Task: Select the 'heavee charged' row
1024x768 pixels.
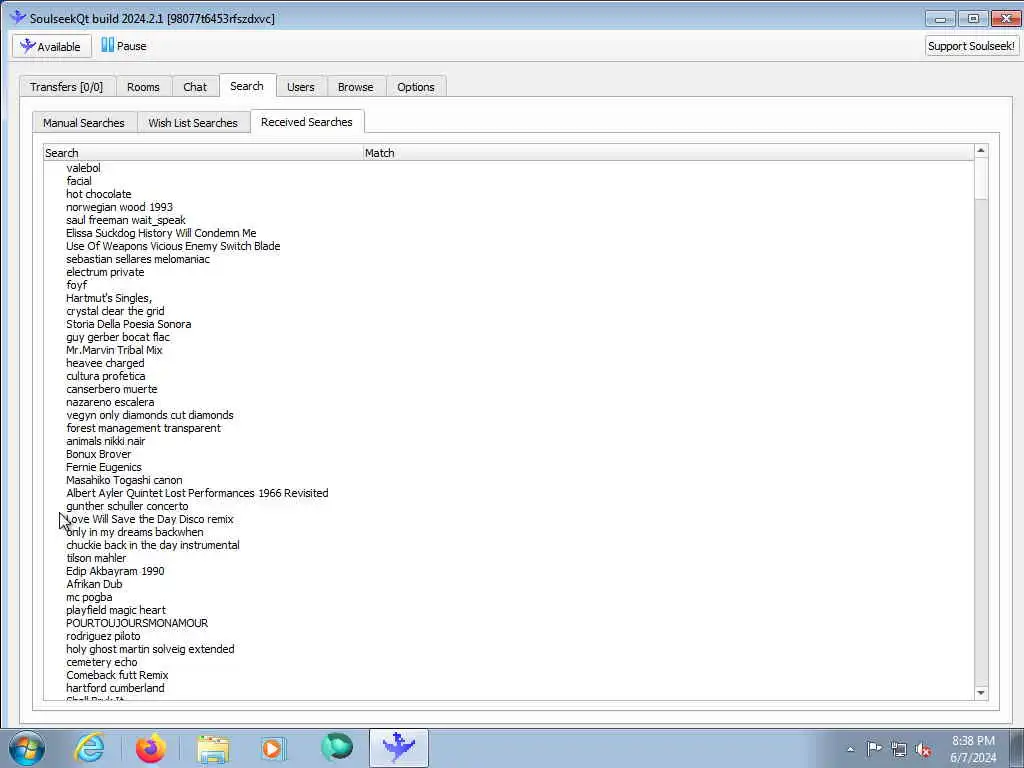Action: 105,363
